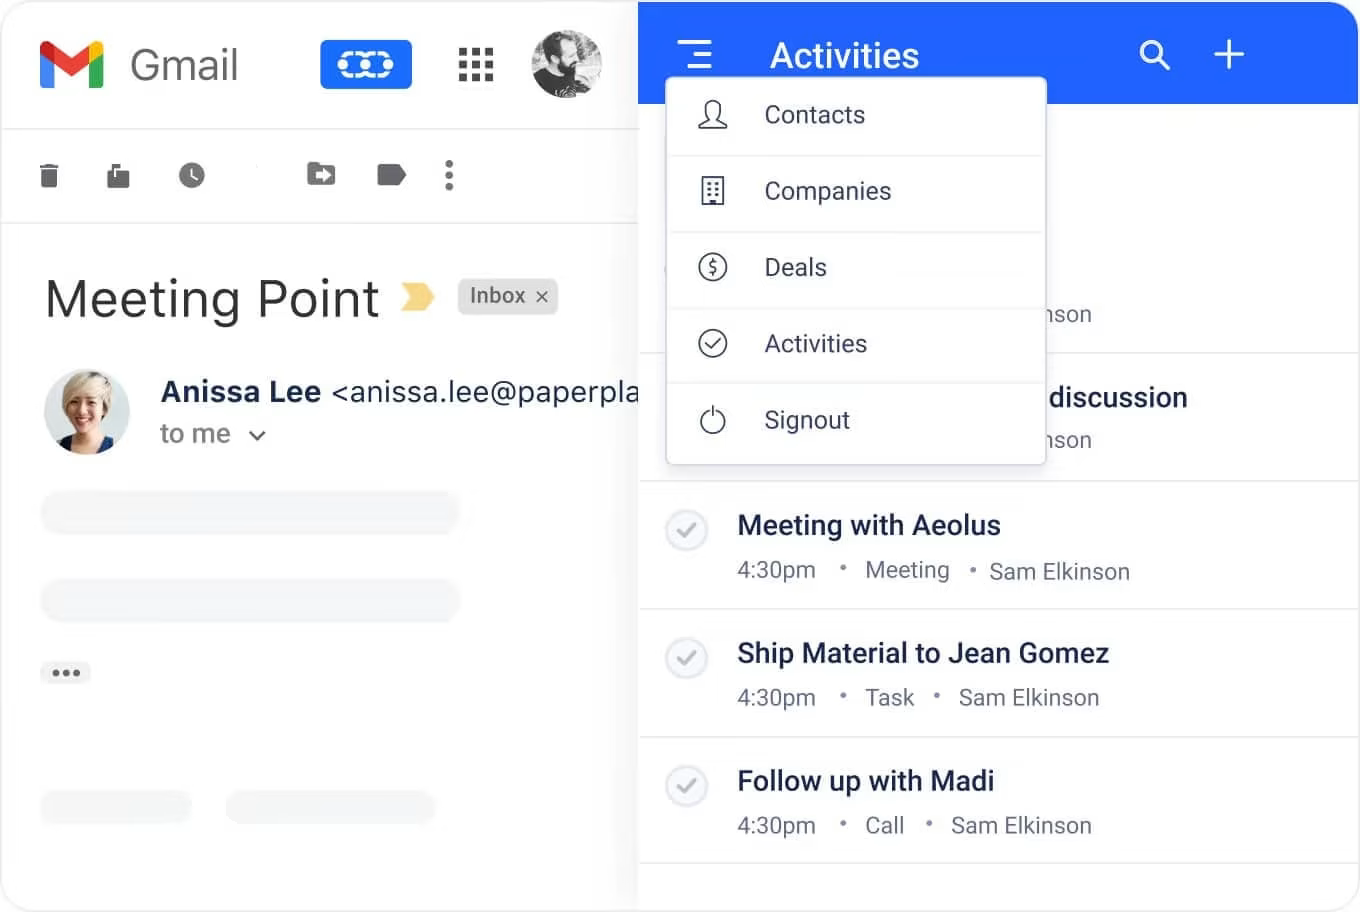This screenshot has width=1360, height=912.
Task: Select Activities from the dropdown menu
Action: click(x=856, y=344)
